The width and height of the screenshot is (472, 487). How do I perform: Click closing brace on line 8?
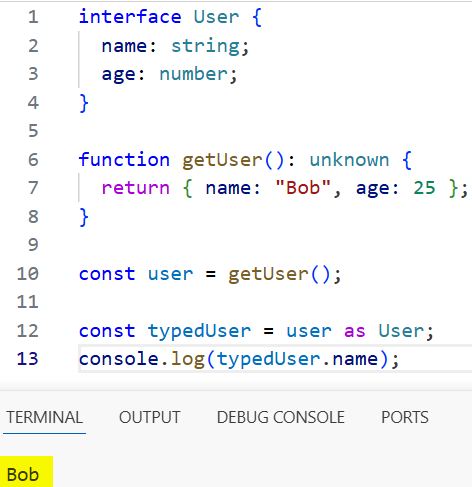coord(84,217)
